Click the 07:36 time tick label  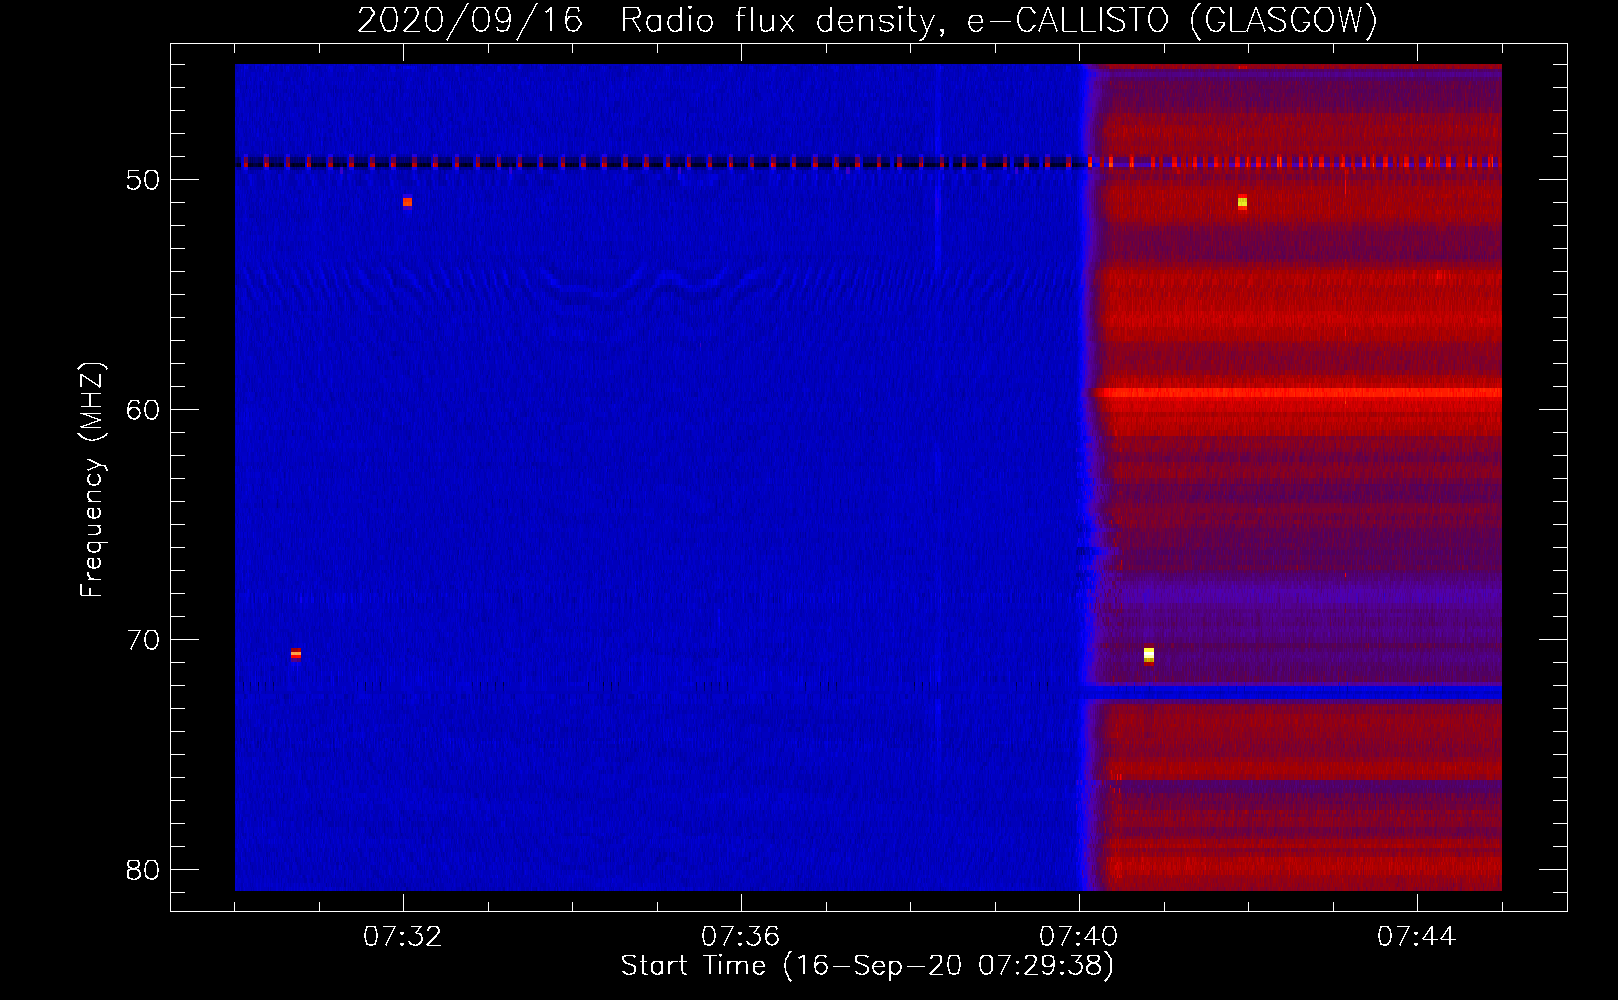click(740, 937)
